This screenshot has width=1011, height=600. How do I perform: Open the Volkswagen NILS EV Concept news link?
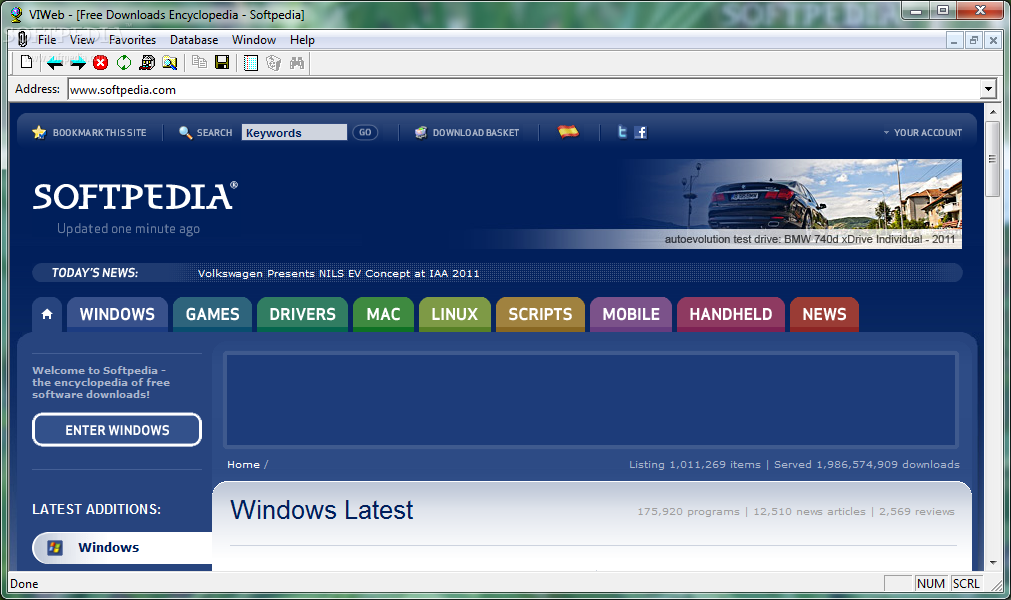point(339,273)
